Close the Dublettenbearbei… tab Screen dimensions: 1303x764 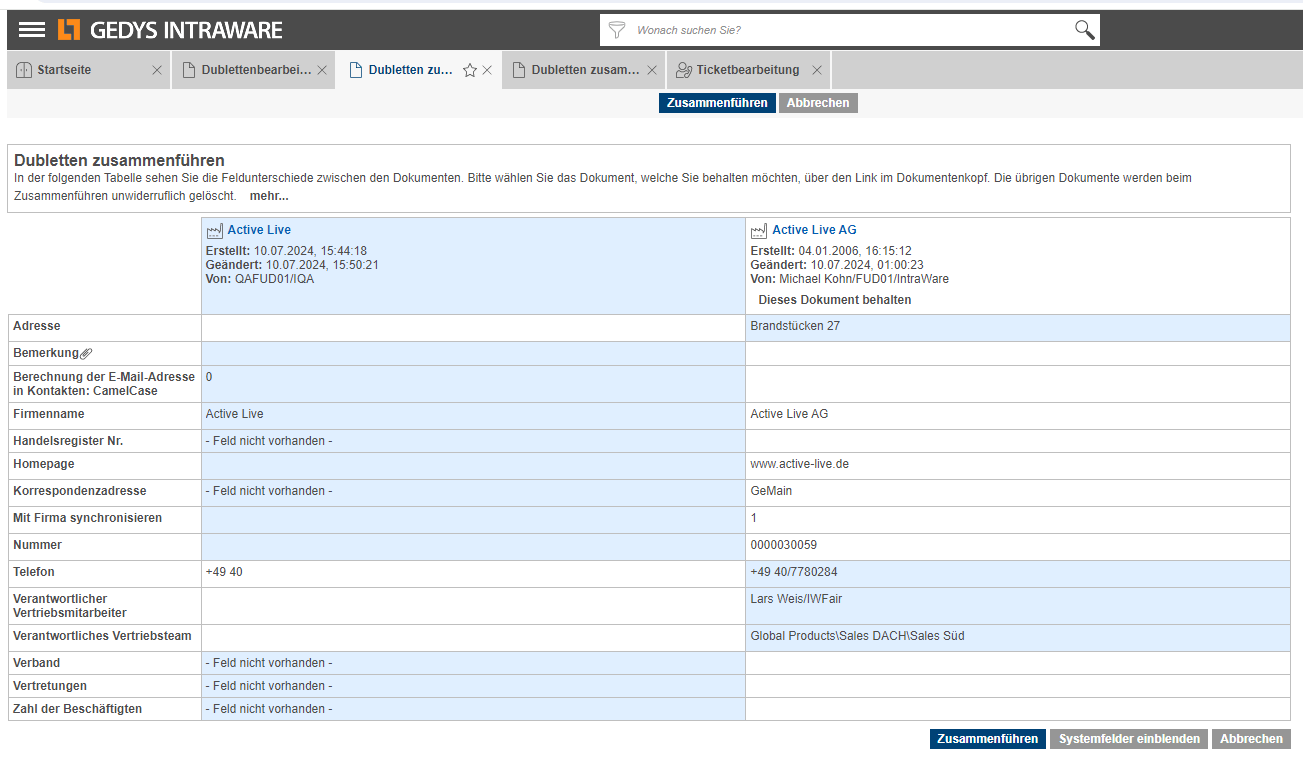(x=322, y=70)
